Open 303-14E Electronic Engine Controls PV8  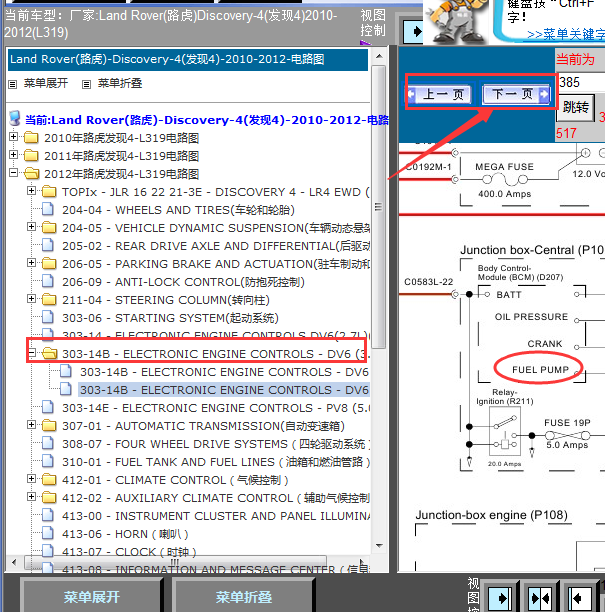tap(216, 408)
